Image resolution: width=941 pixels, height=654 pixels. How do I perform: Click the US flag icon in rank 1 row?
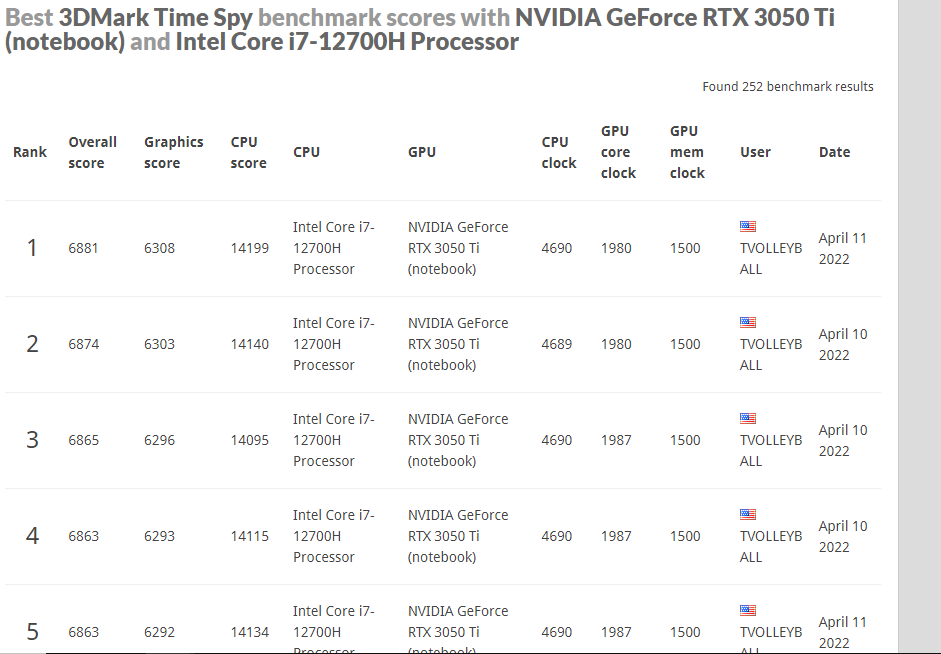(748, 226)
